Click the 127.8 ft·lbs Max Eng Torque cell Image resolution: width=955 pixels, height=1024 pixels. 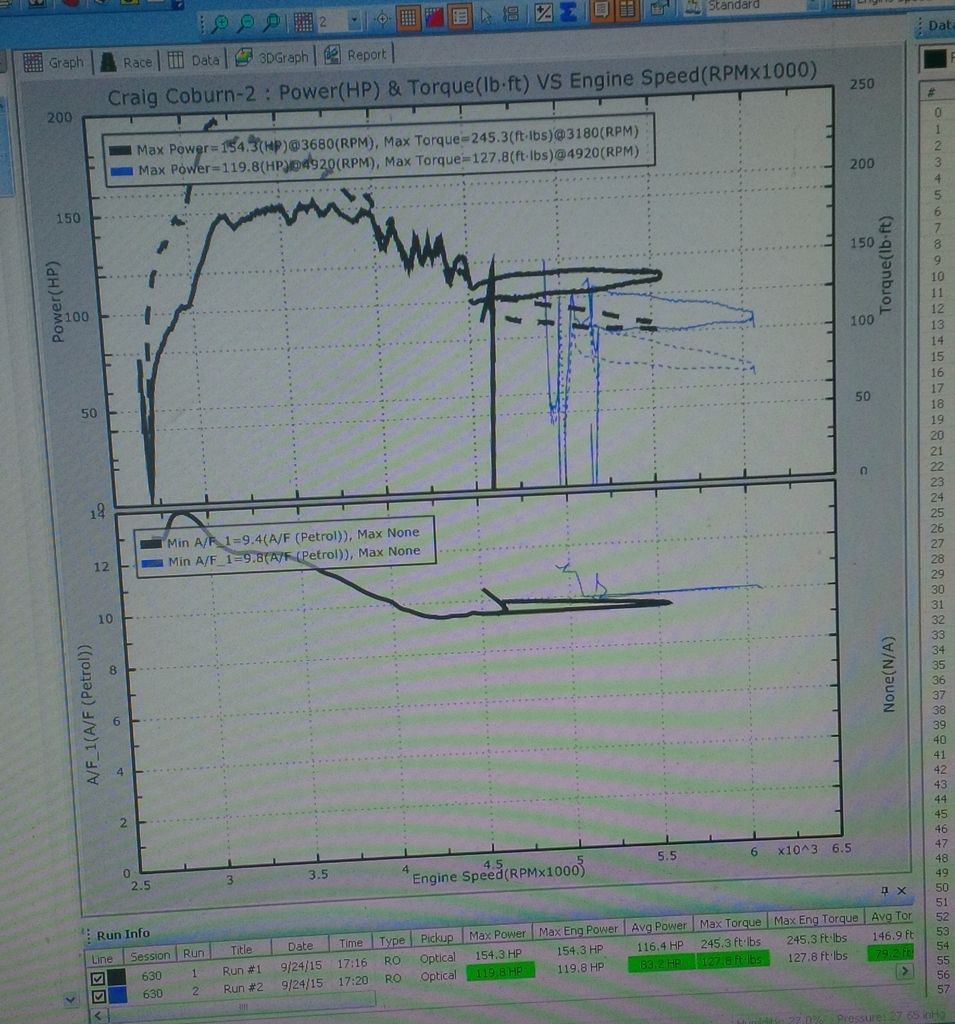pos(817,957)
